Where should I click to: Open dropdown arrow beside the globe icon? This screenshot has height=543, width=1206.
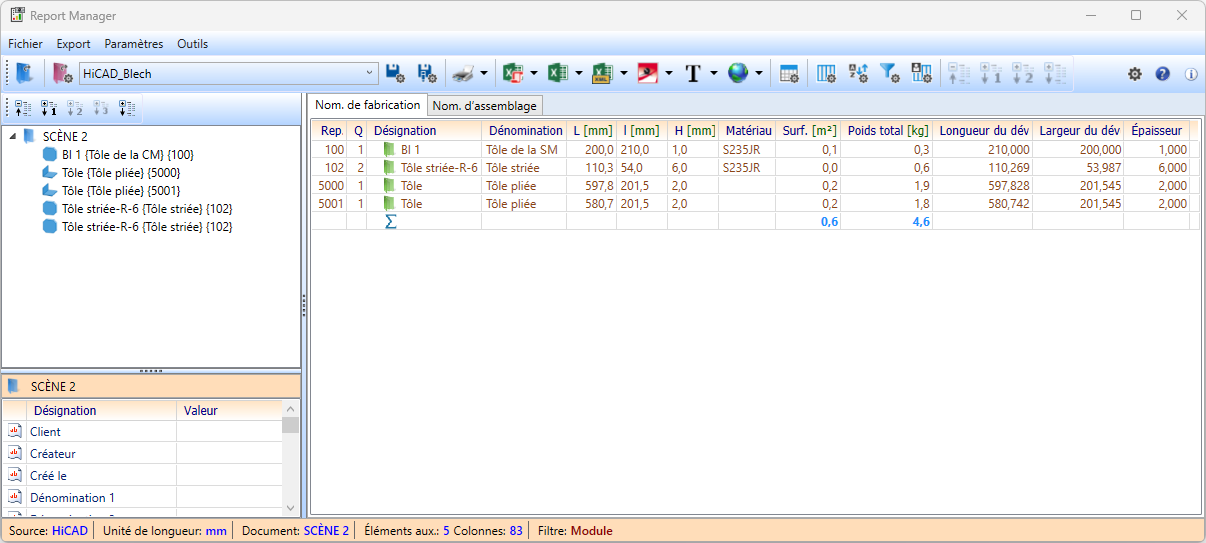pos(759,73)
